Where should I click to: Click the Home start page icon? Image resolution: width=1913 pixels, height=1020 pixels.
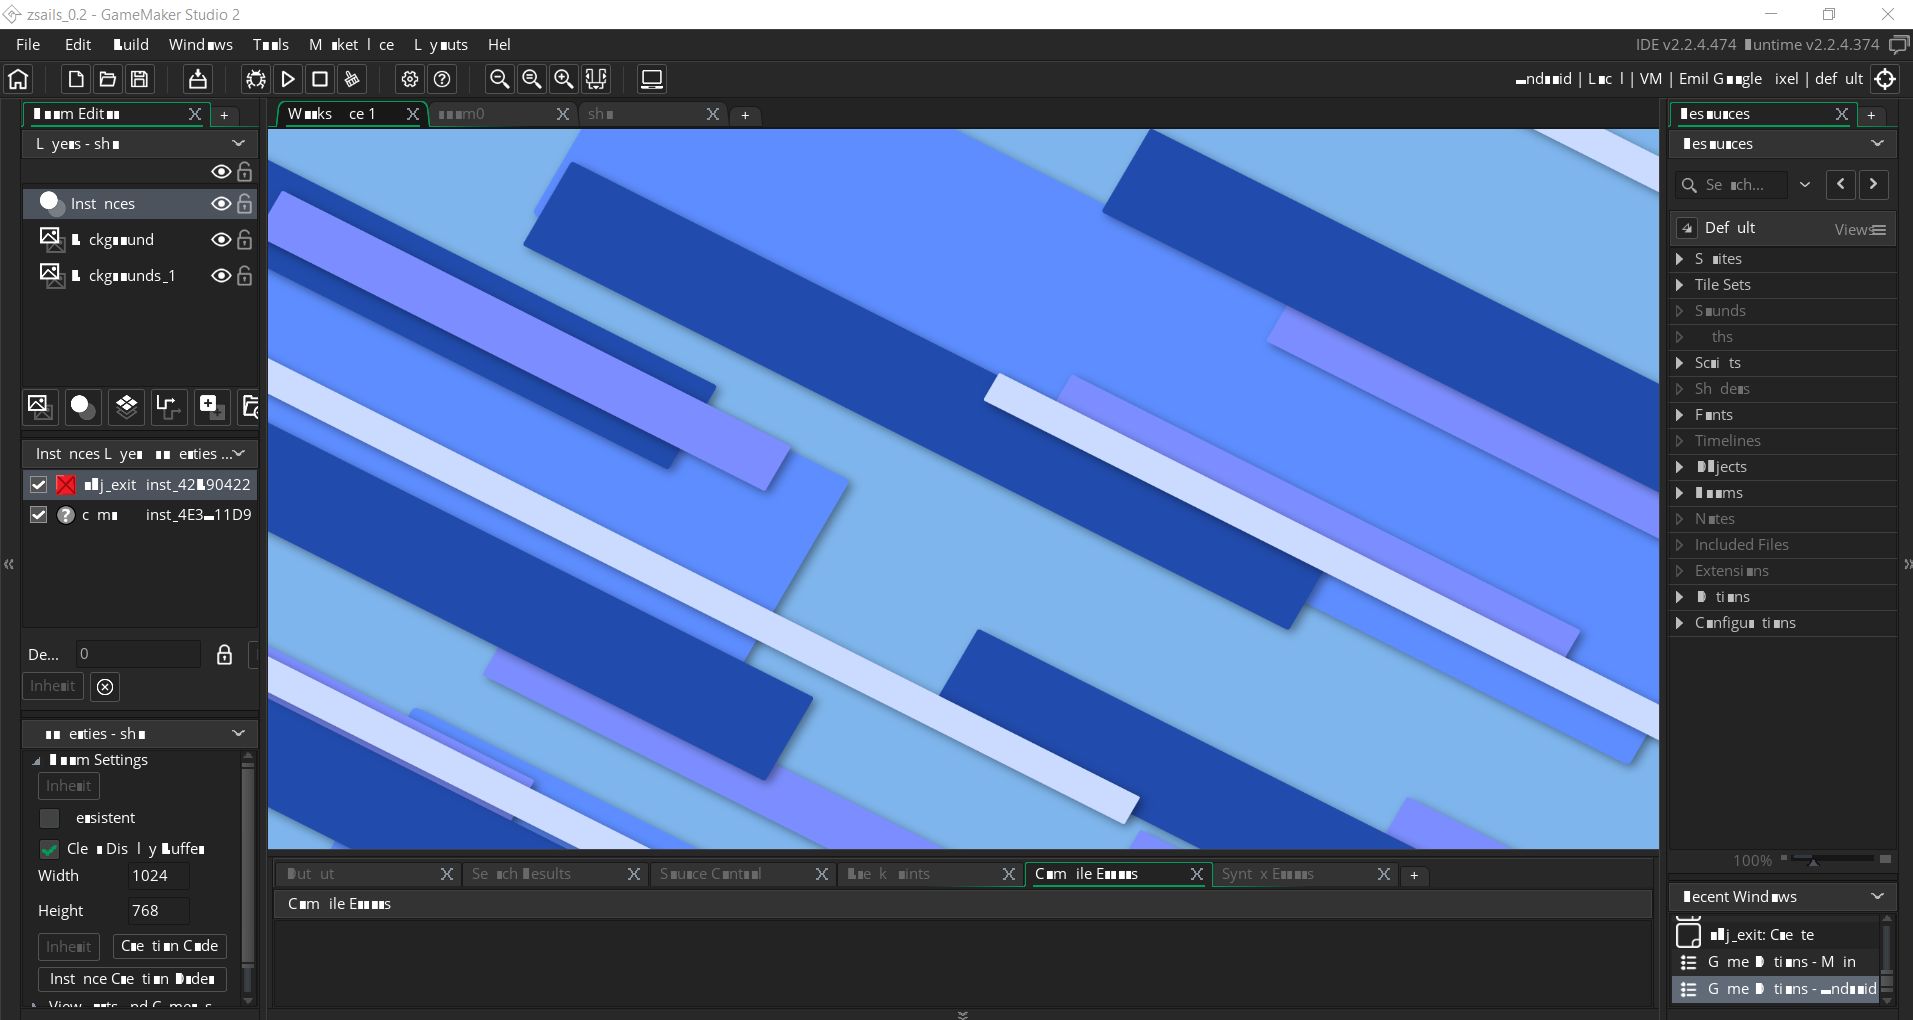pyautogui.click(x=19, y=79)
